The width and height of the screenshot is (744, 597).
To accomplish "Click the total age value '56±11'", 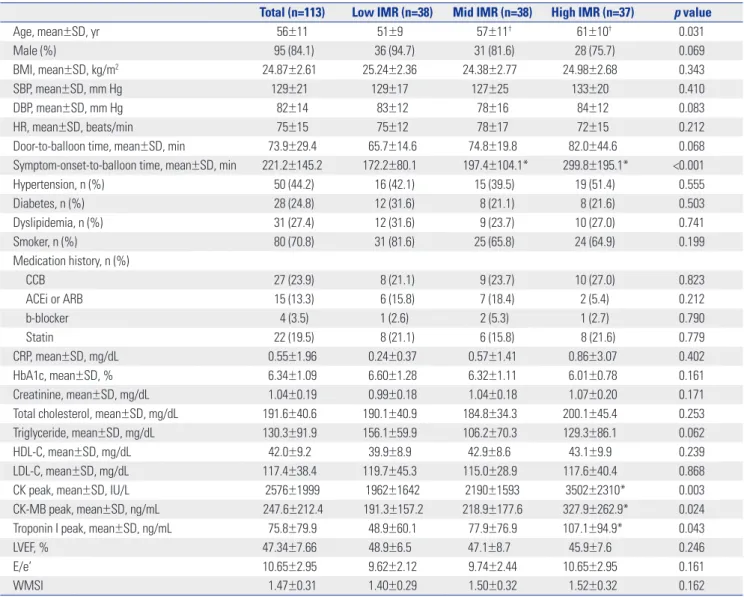I will coord(292,32).
